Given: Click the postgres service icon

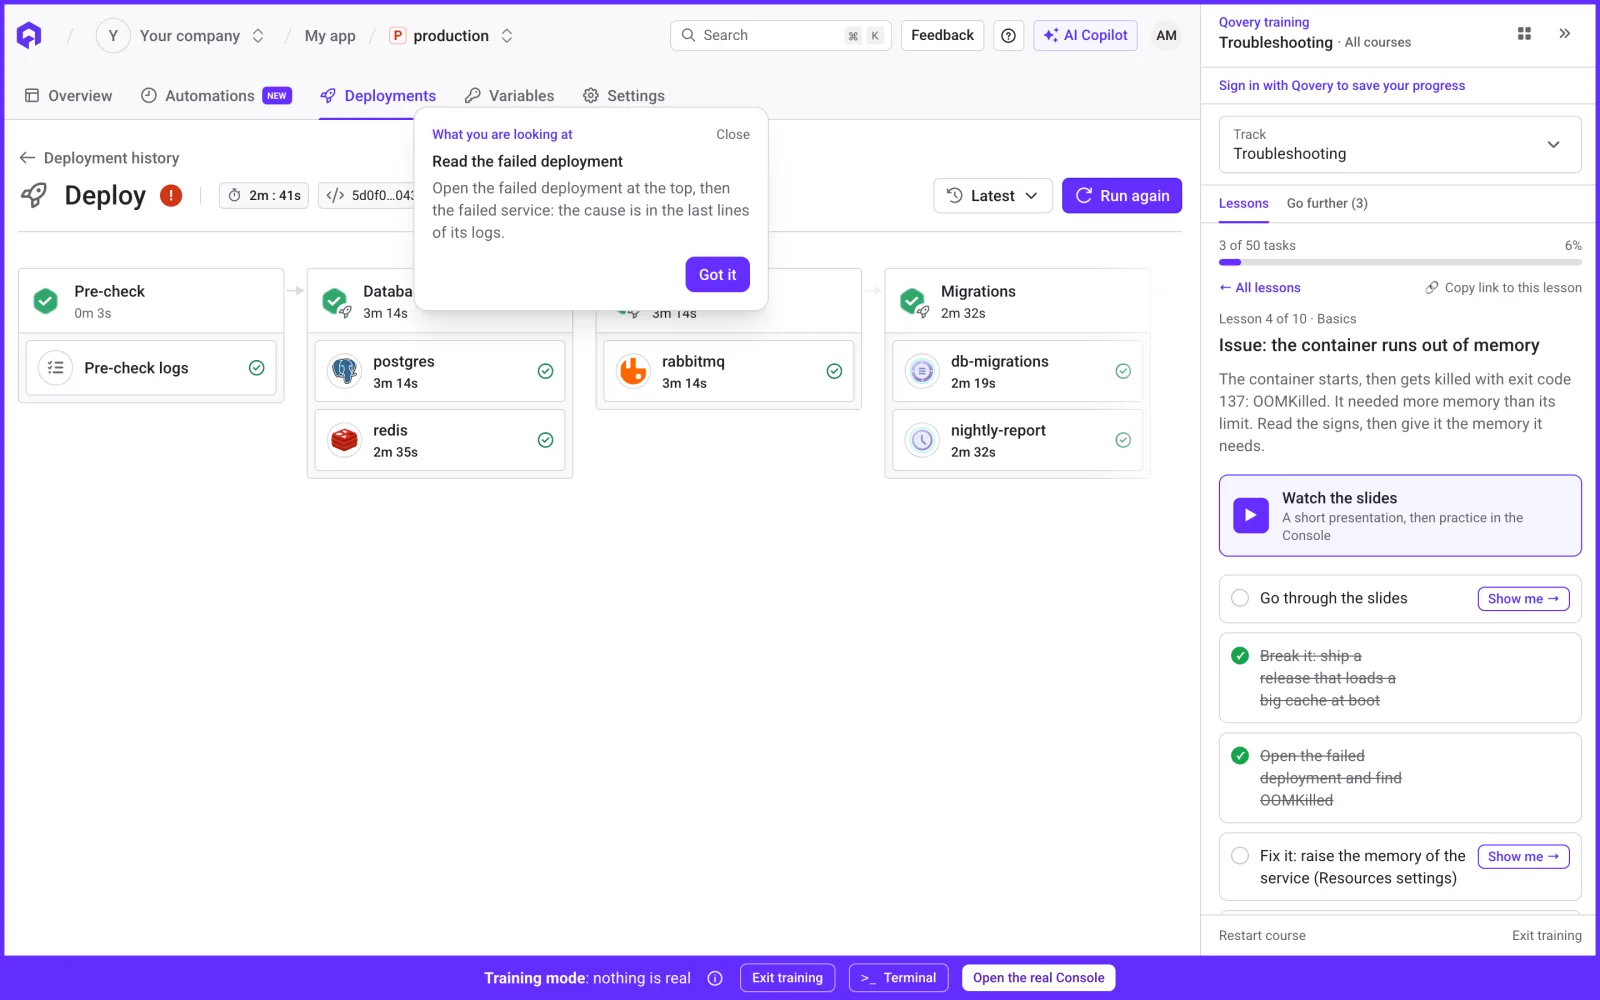Looking at the screenshot, I should 345,371.
